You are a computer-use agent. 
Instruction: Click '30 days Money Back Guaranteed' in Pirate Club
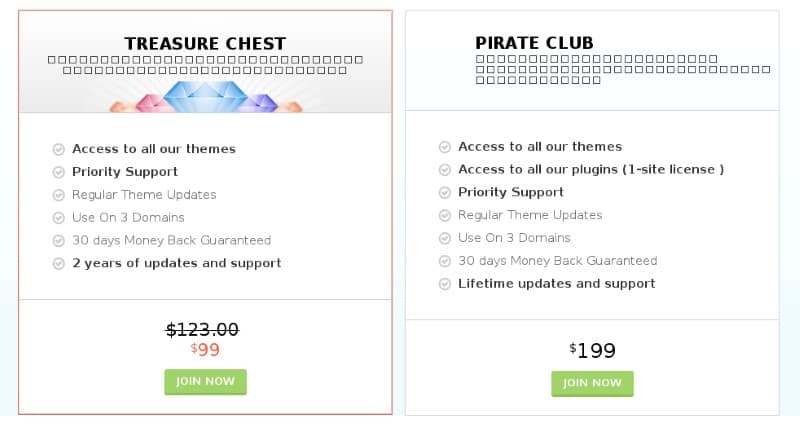[557, 261]
